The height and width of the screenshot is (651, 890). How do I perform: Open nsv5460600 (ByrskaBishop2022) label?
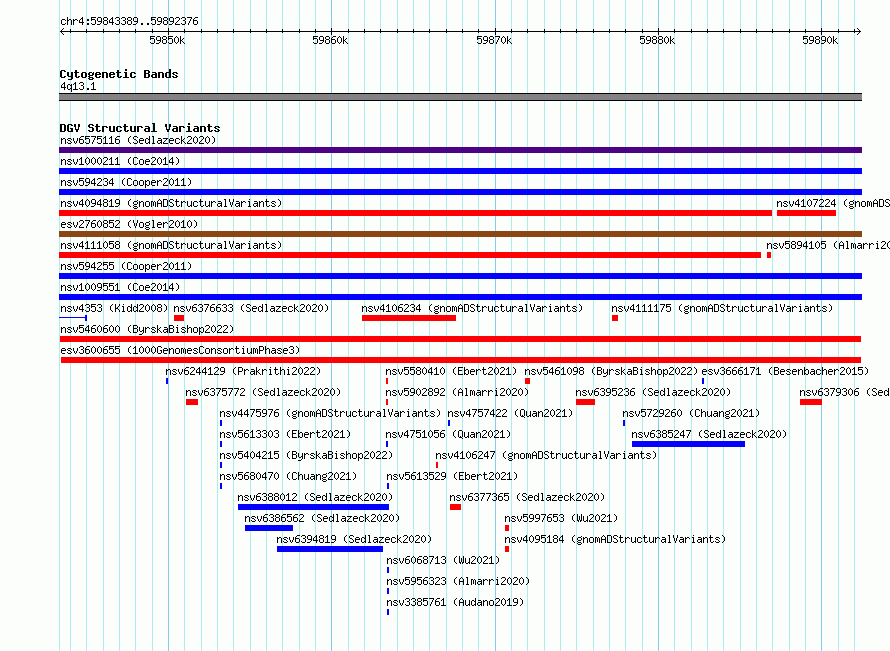(x=147, y=329)
